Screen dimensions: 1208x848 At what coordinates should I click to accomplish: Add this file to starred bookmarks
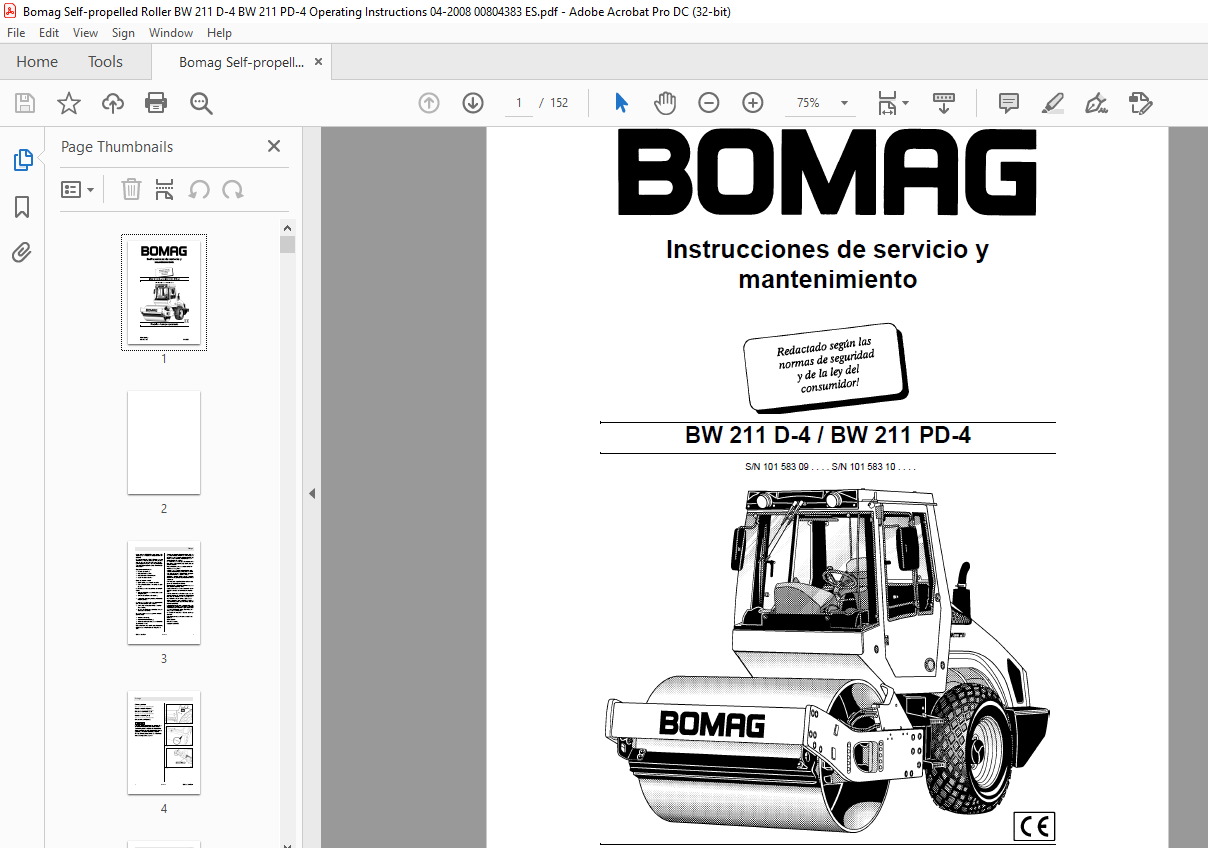point(69,103)
